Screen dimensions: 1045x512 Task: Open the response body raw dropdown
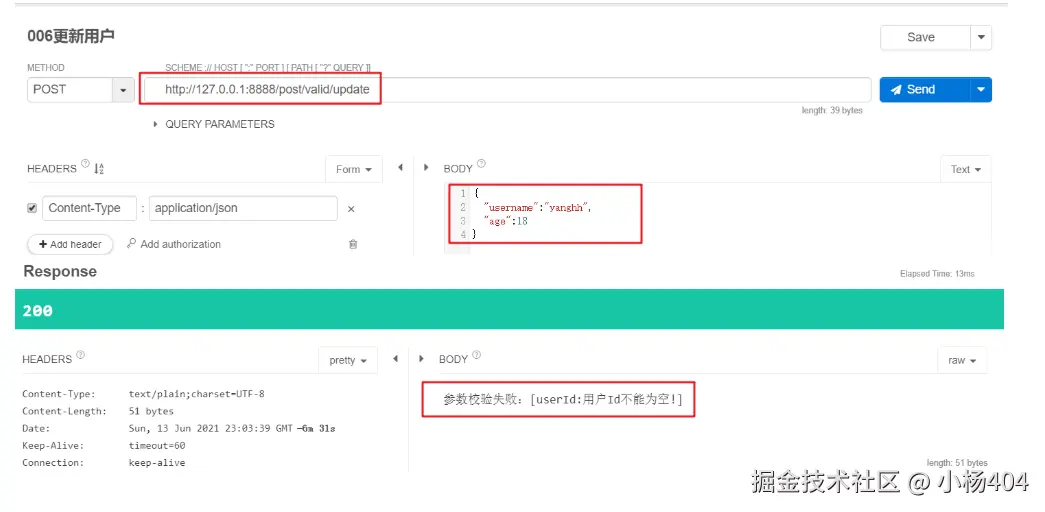coord(962,360)
